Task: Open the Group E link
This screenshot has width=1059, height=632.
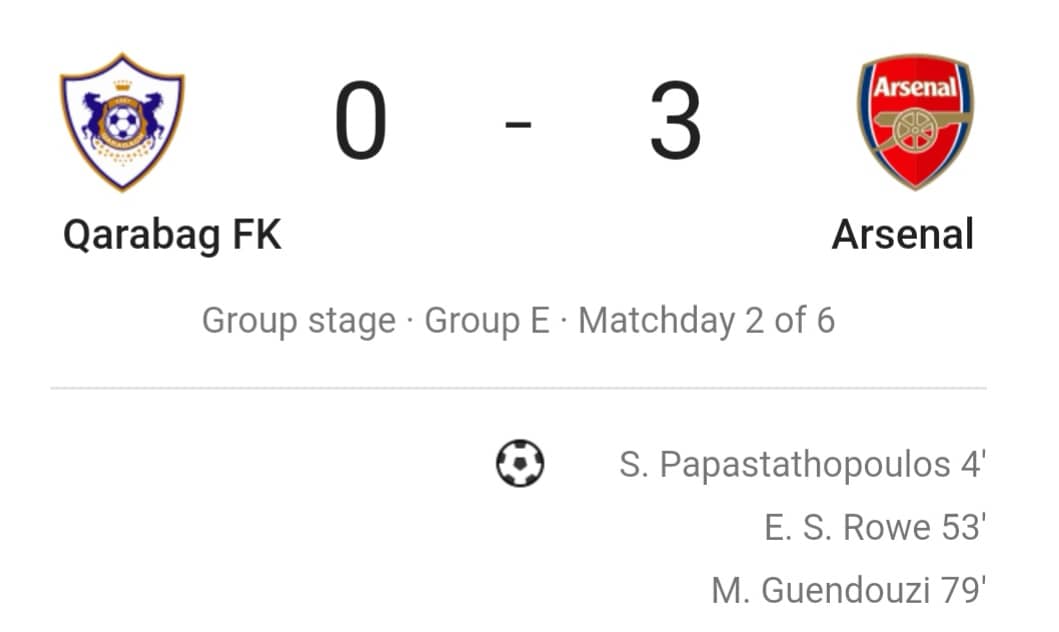Action: coord(487,320)
